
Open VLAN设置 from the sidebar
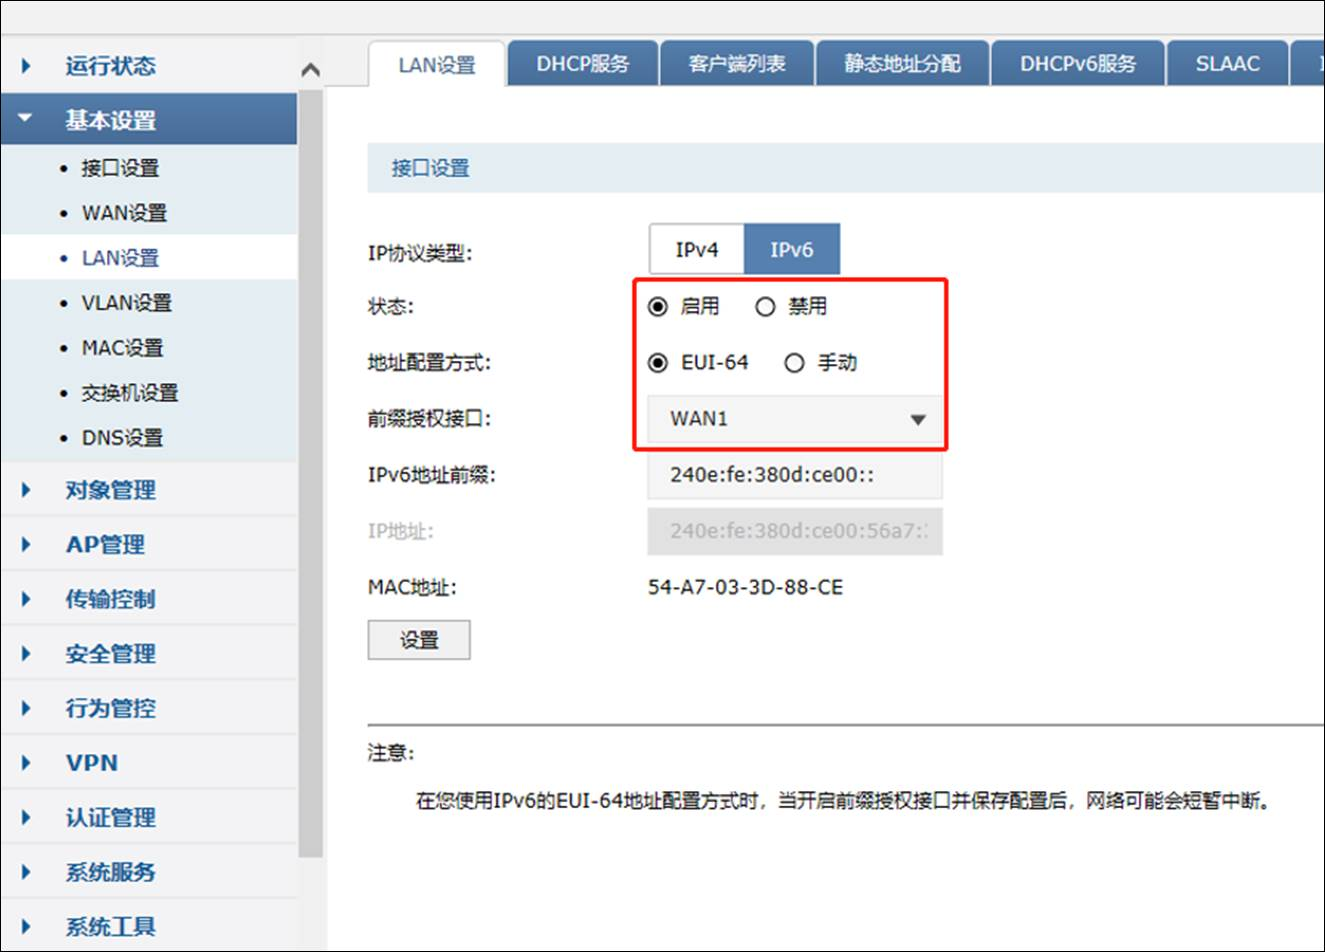(x=127, y=302)
